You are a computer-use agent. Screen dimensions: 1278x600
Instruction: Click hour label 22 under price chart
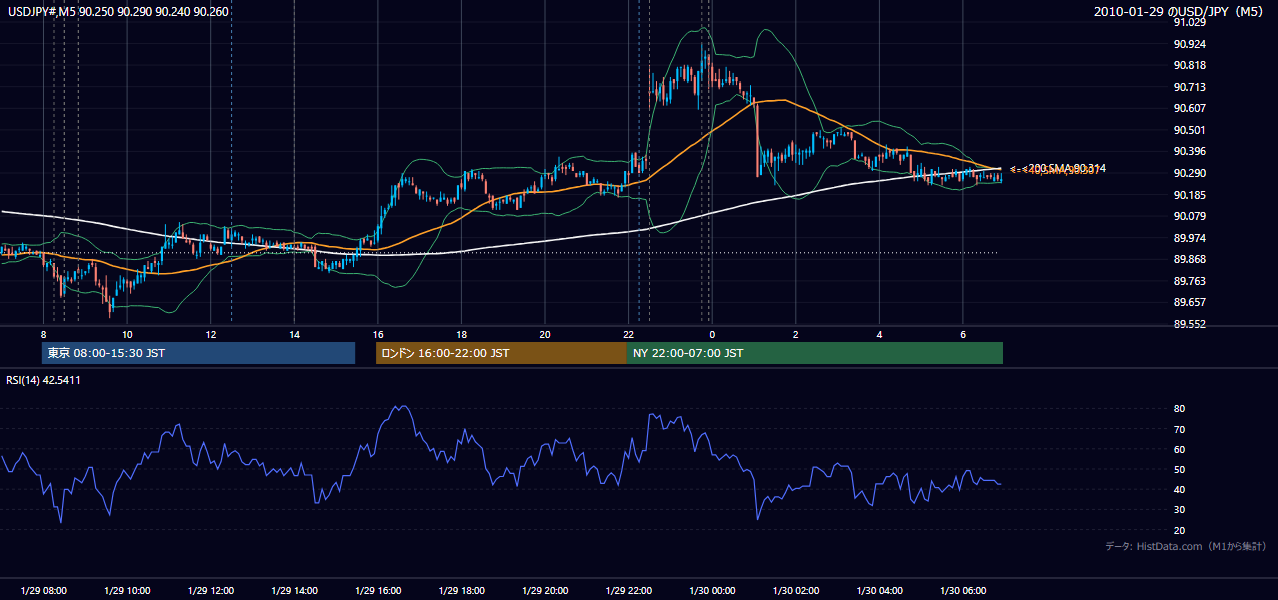pos(628,334)
